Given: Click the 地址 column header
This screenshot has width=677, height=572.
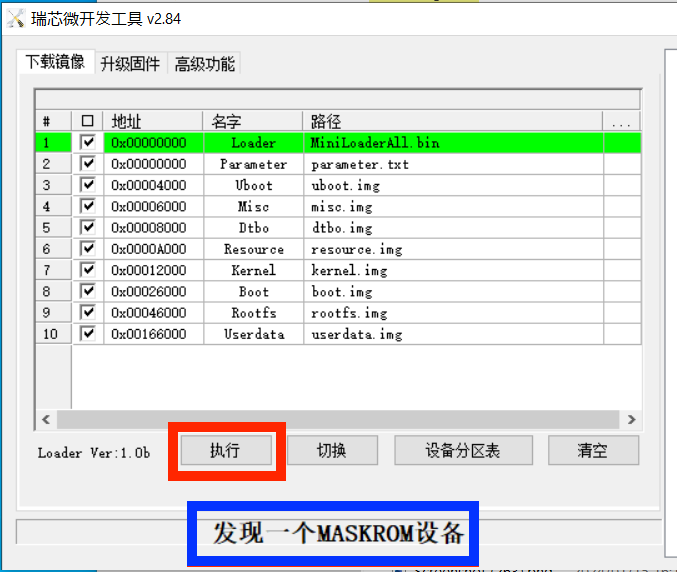Looking at the screenshot, I should [x=153, y=121].
